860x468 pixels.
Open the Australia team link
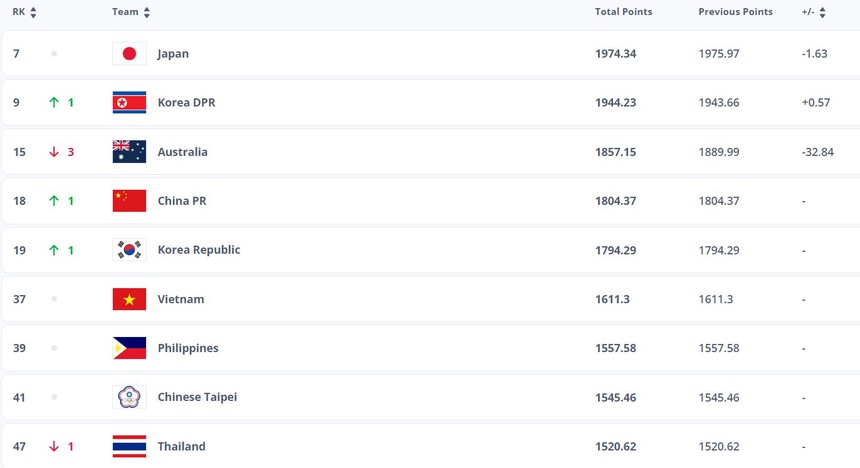coord(182,152)
